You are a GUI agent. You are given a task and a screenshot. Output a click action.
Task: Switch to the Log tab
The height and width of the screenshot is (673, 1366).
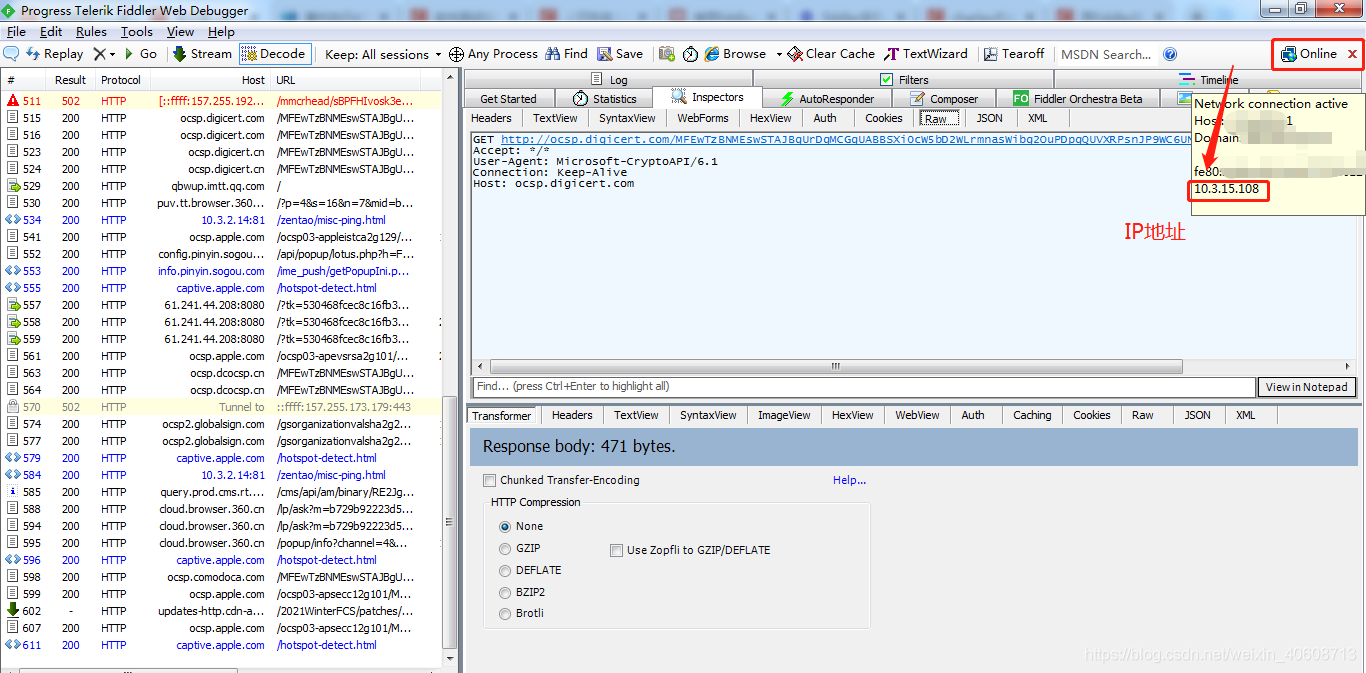(609, 79)
